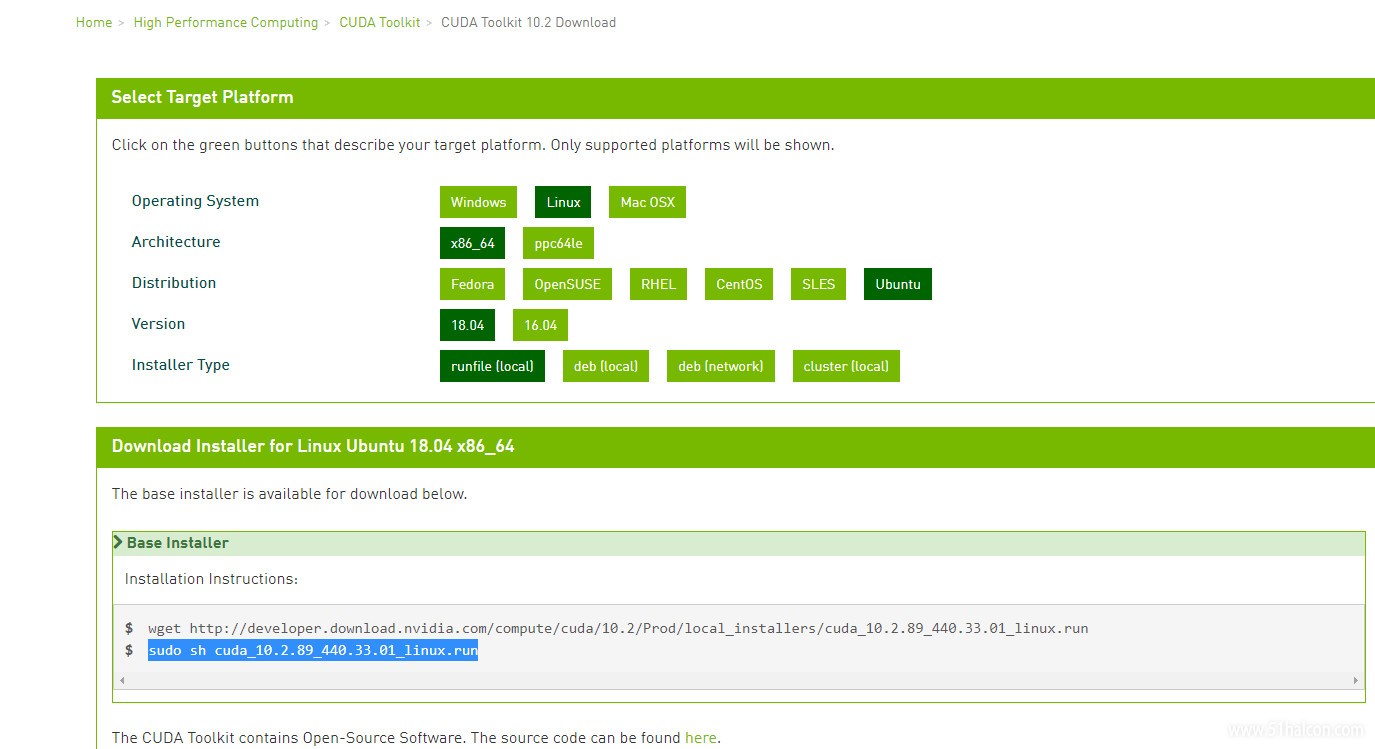Choose x86_64 architecture
The width and height of the screenshot is (1375, 749).
472,243
